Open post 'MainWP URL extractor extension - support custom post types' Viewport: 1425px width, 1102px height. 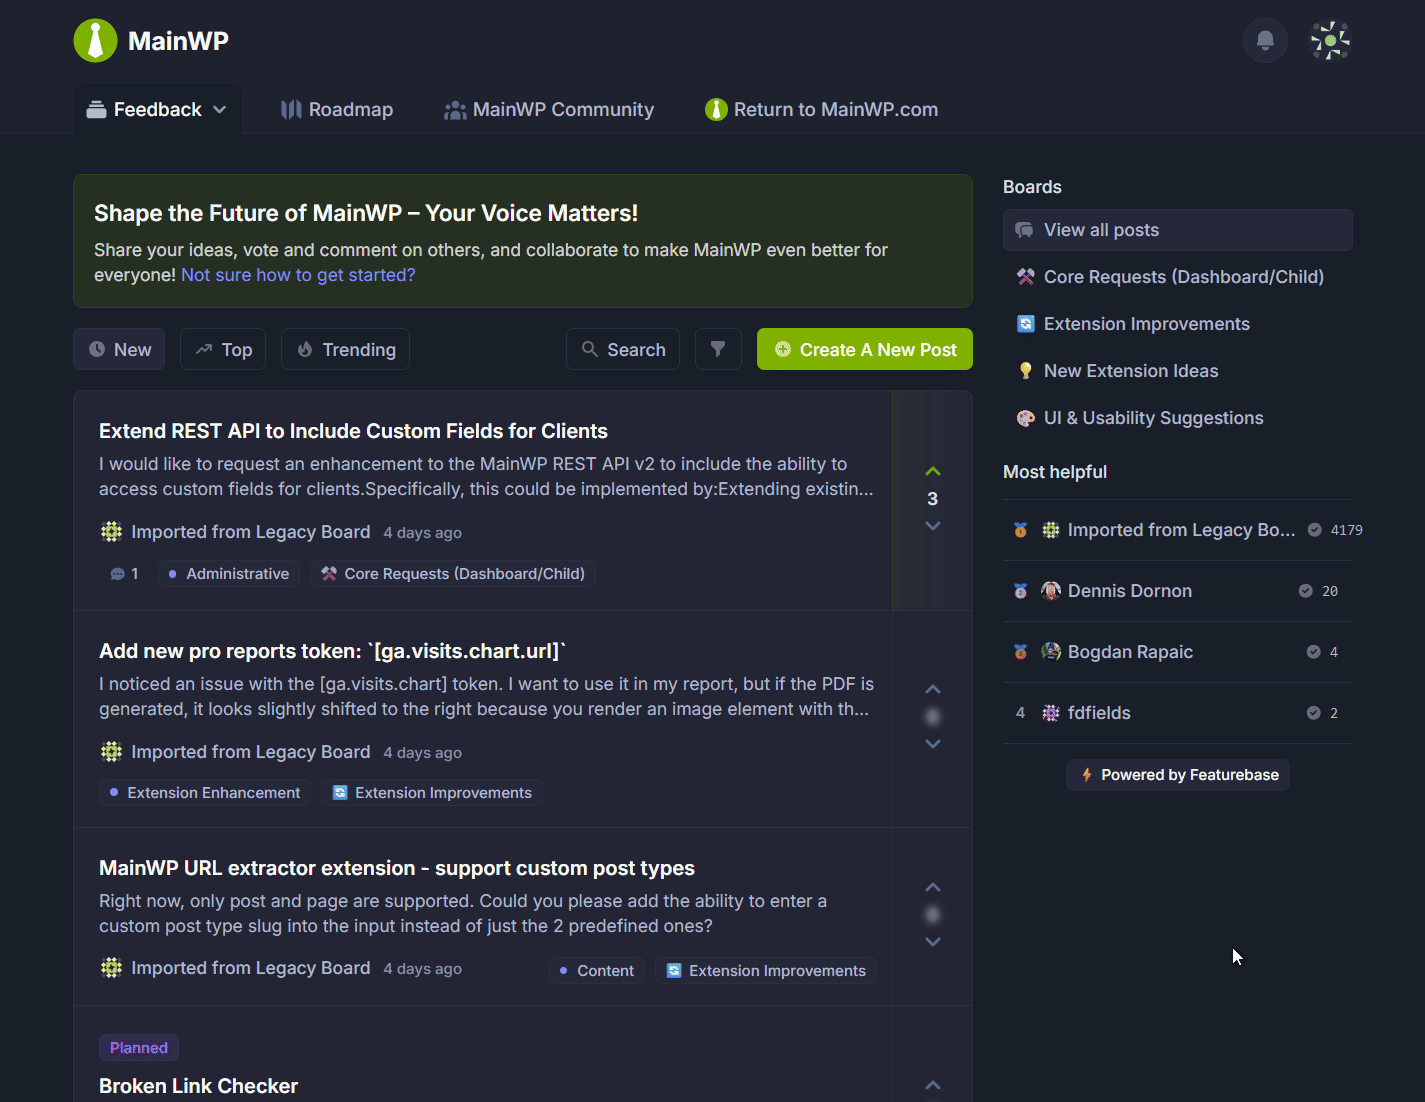pyautogui.click(x=397, y=868)
